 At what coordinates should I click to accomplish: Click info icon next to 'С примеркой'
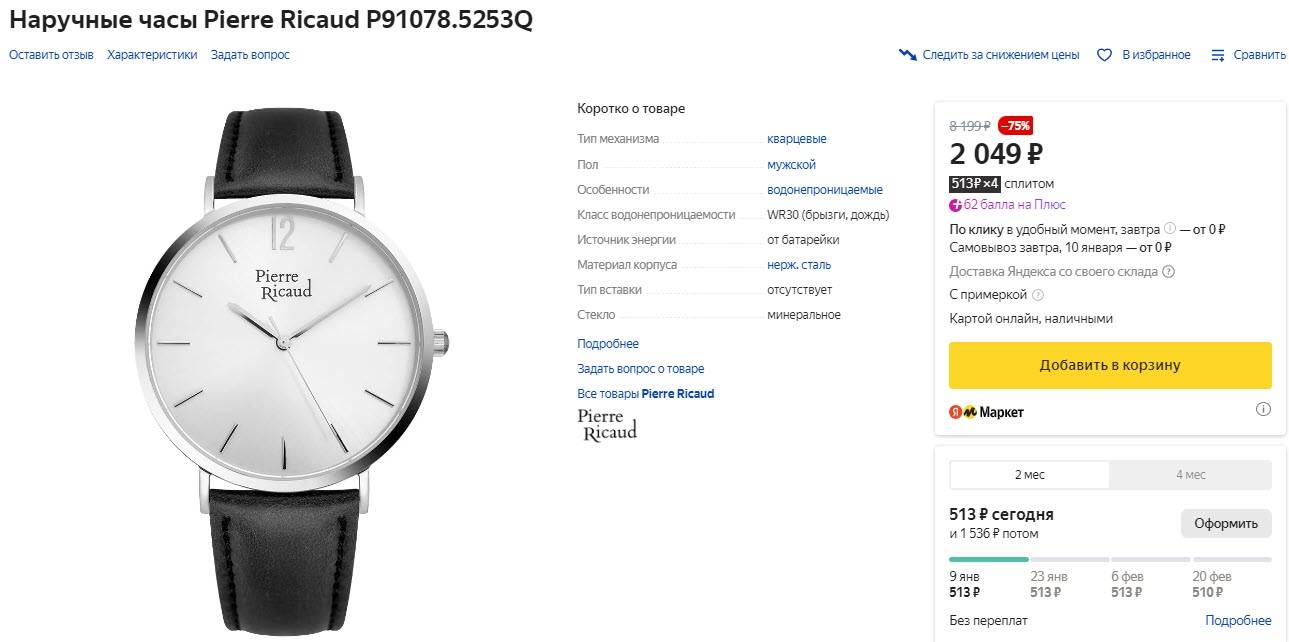click(x=1038, y=295)
